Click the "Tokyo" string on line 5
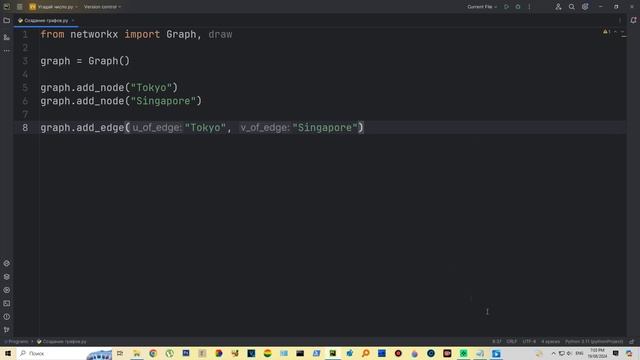640x360 pixels. 151,88
